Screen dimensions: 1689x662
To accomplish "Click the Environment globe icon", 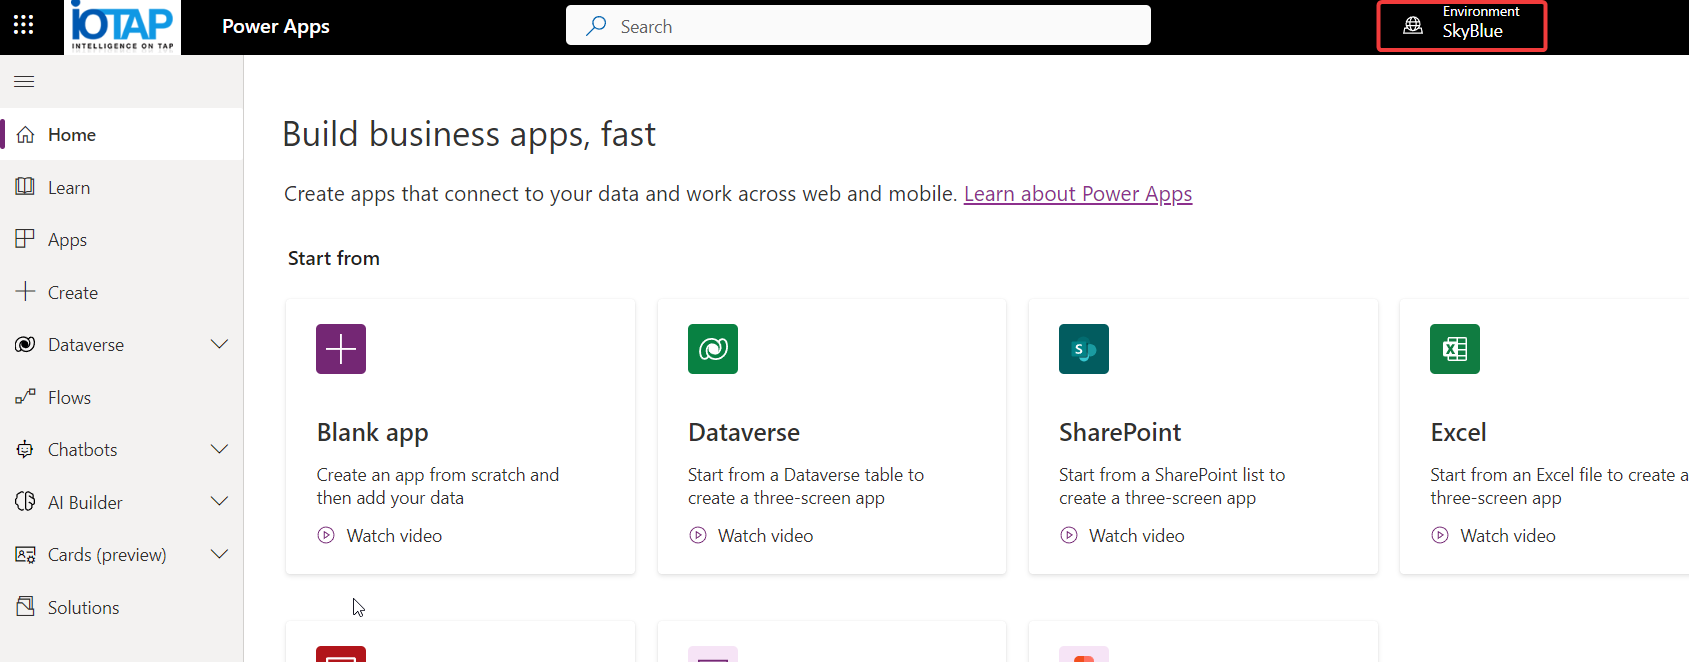I will point(1413,26).
